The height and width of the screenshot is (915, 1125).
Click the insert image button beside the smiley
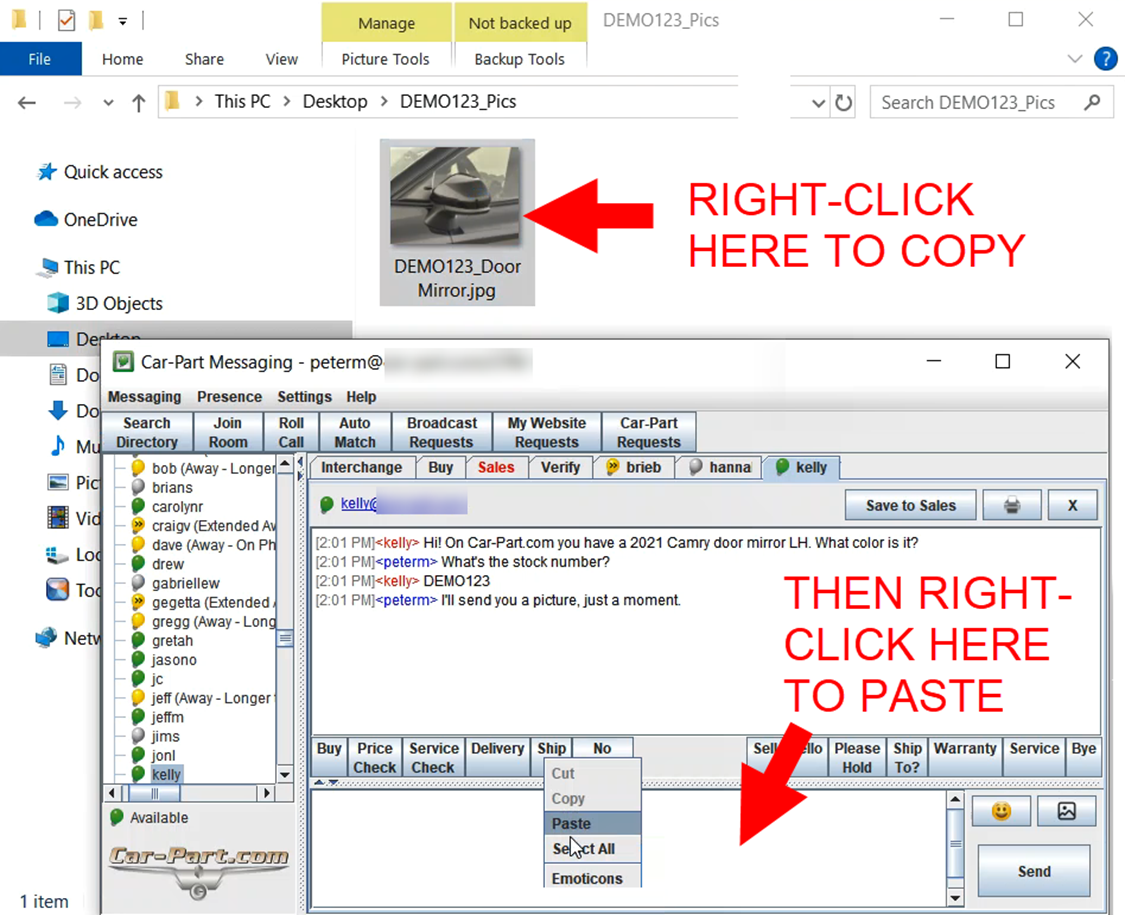pos(1067,811)
